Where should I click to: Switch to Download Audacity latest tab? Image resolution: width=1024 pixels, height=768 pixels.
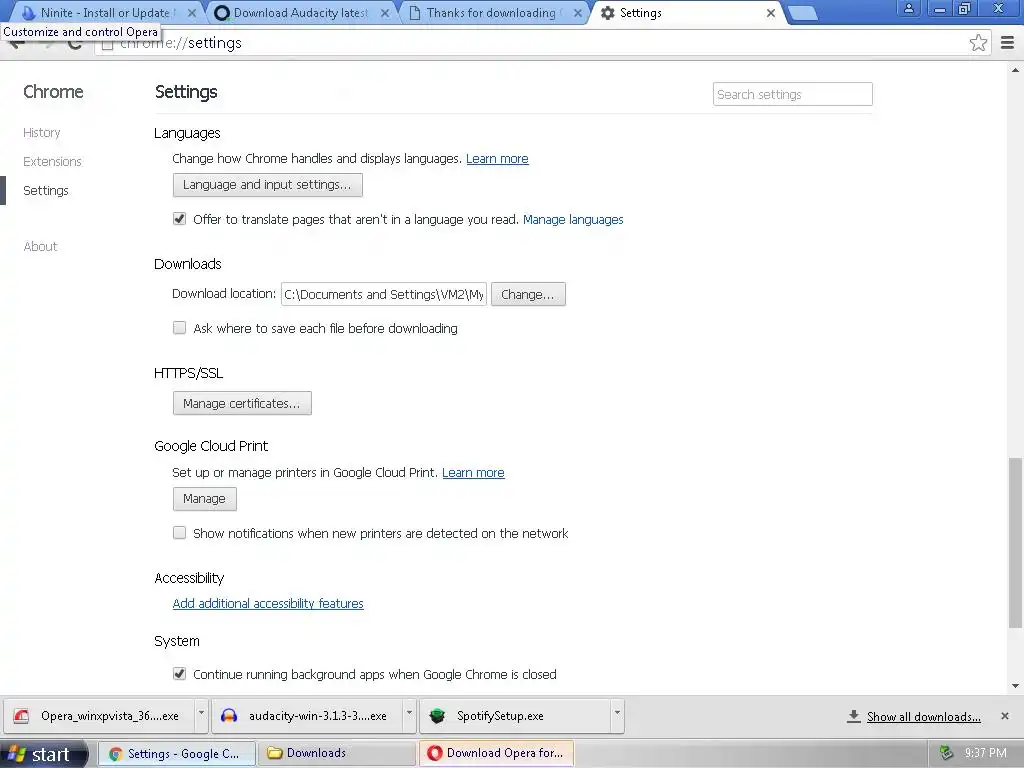[300, 13]
